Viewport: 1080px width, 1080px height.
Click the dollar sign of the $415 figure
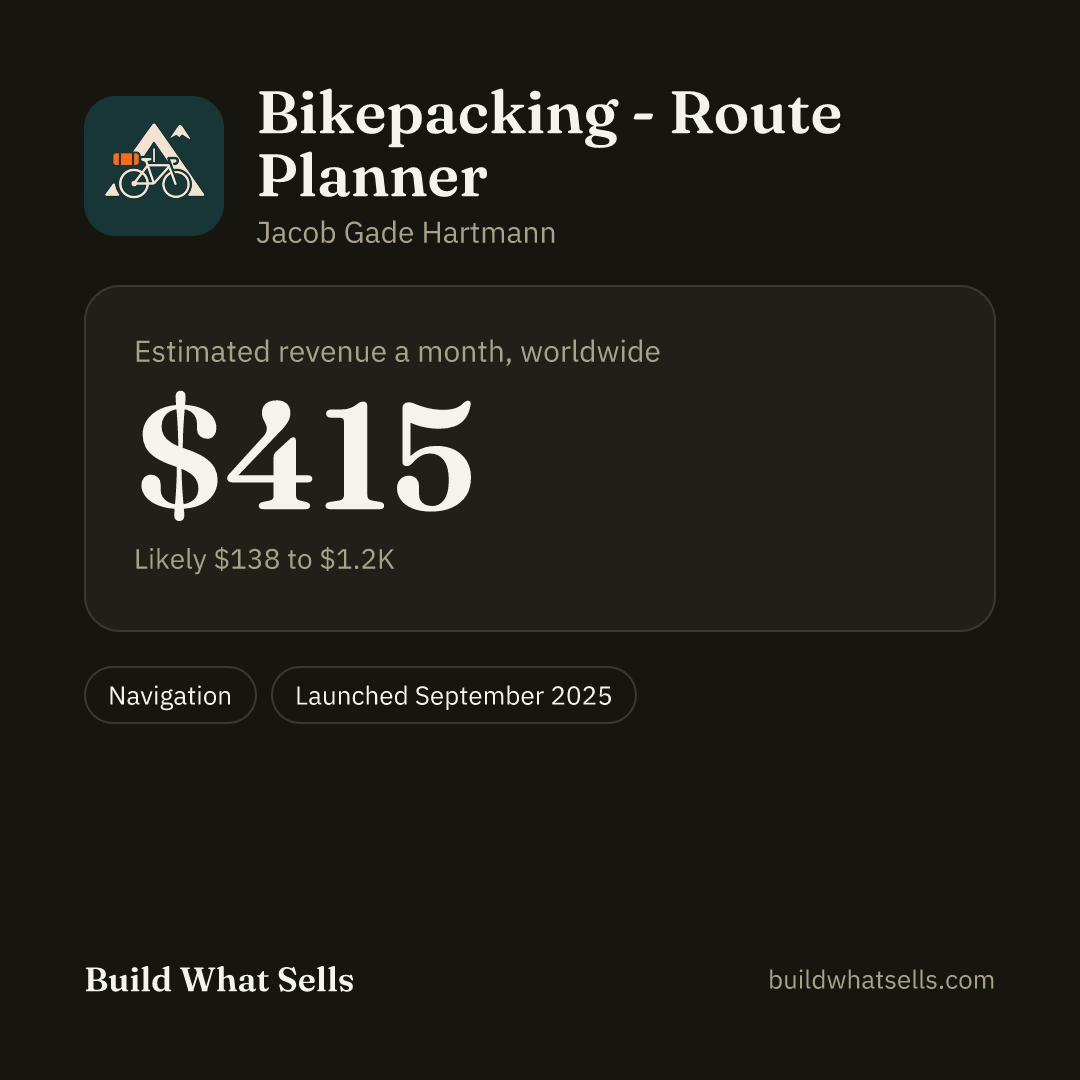178,455
